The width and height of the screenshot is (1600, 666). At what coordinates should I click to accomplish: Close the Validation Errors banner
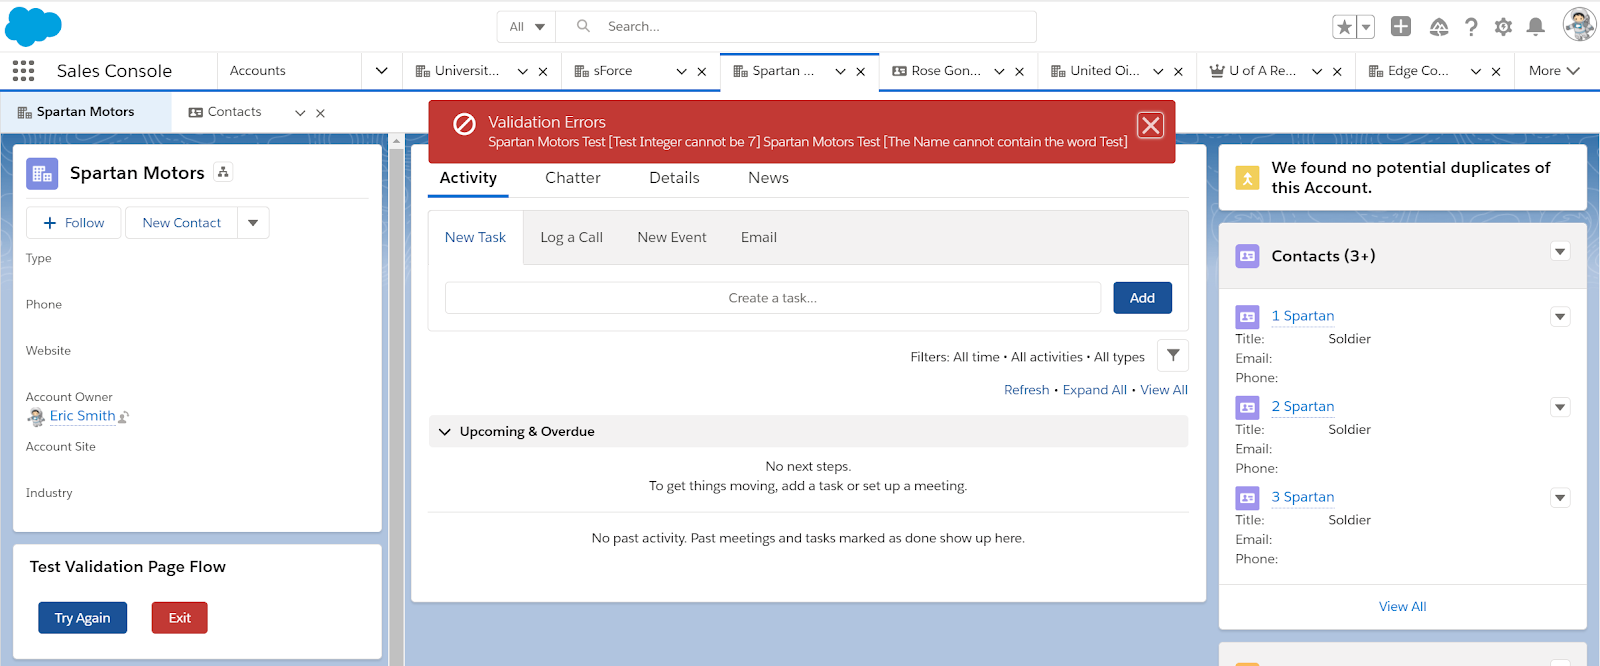pos(1151,125)
